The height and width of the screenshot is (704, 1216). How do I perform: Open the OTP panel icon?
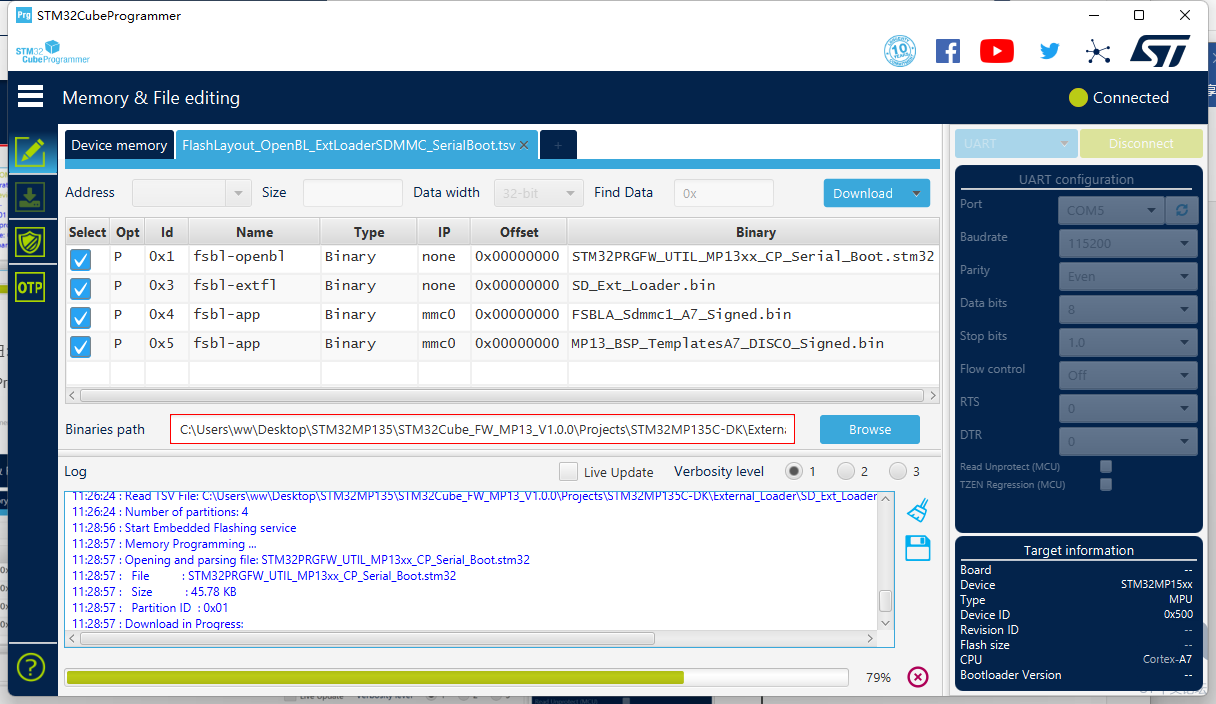(31, 286)
